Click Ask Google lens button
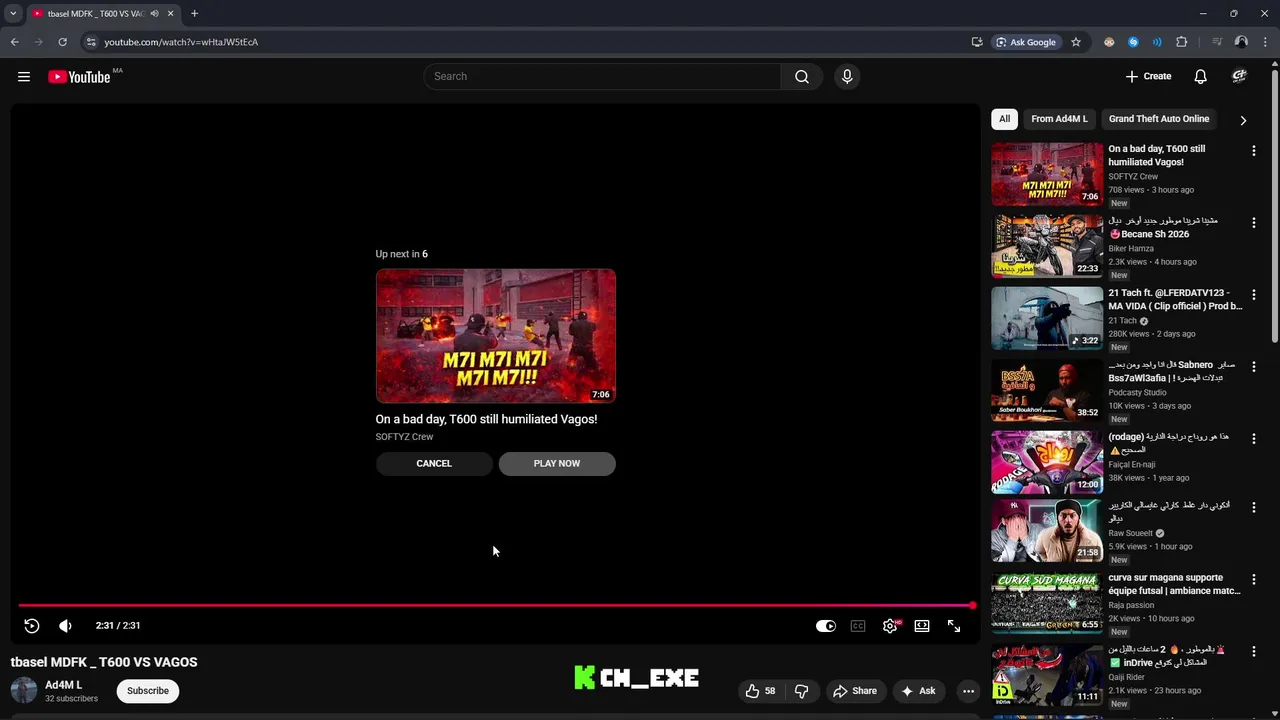The width and height of the screenshot is (1280, 720). pyautogui.click(x=1026, y=42)
